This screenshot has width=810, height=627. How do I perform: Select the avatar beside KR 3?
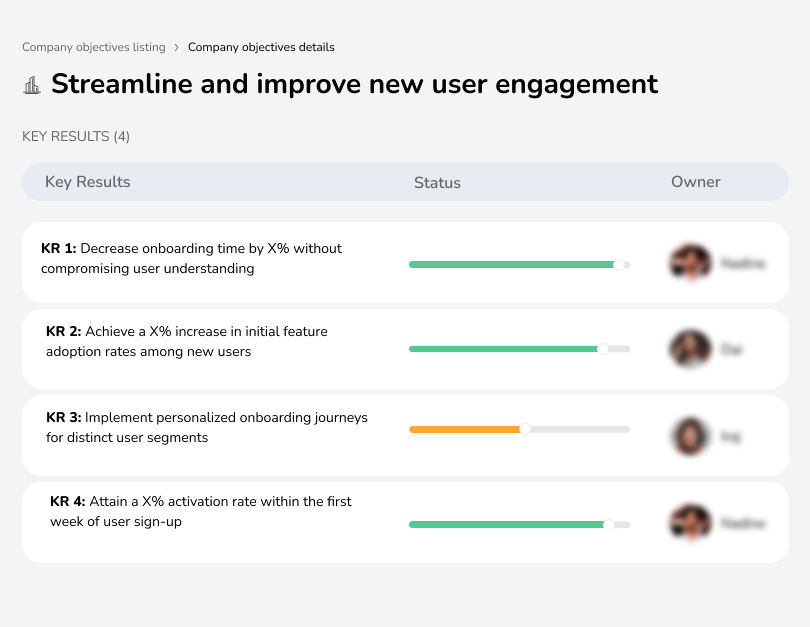click(689, 435)
